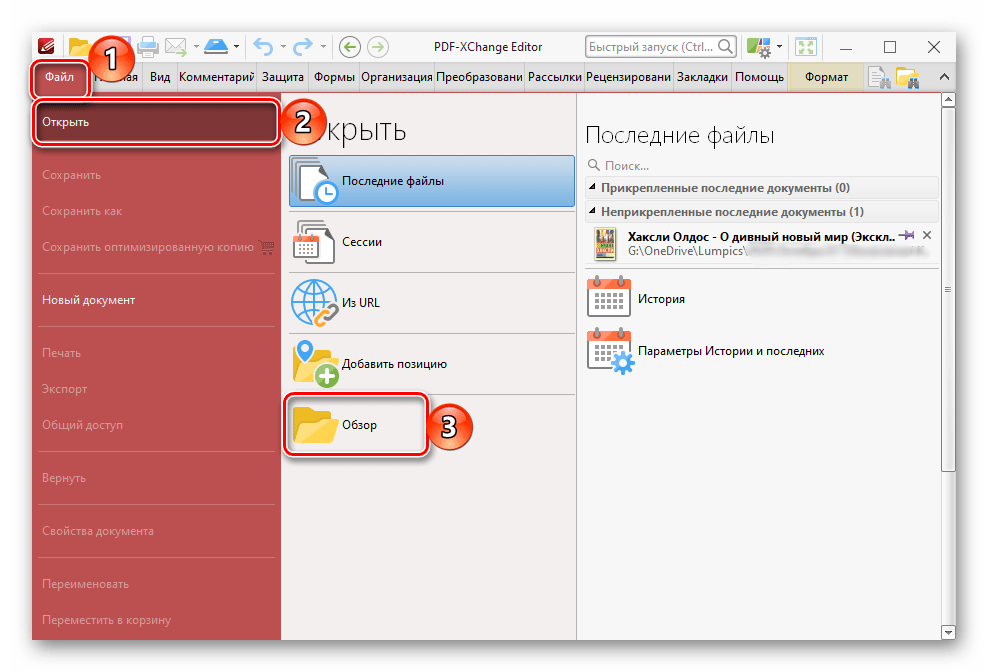Image resolution: width=988 pixels, height=672 pixels.
Task: Switch to the Преобразовани tab
Action: pos(480,77)
